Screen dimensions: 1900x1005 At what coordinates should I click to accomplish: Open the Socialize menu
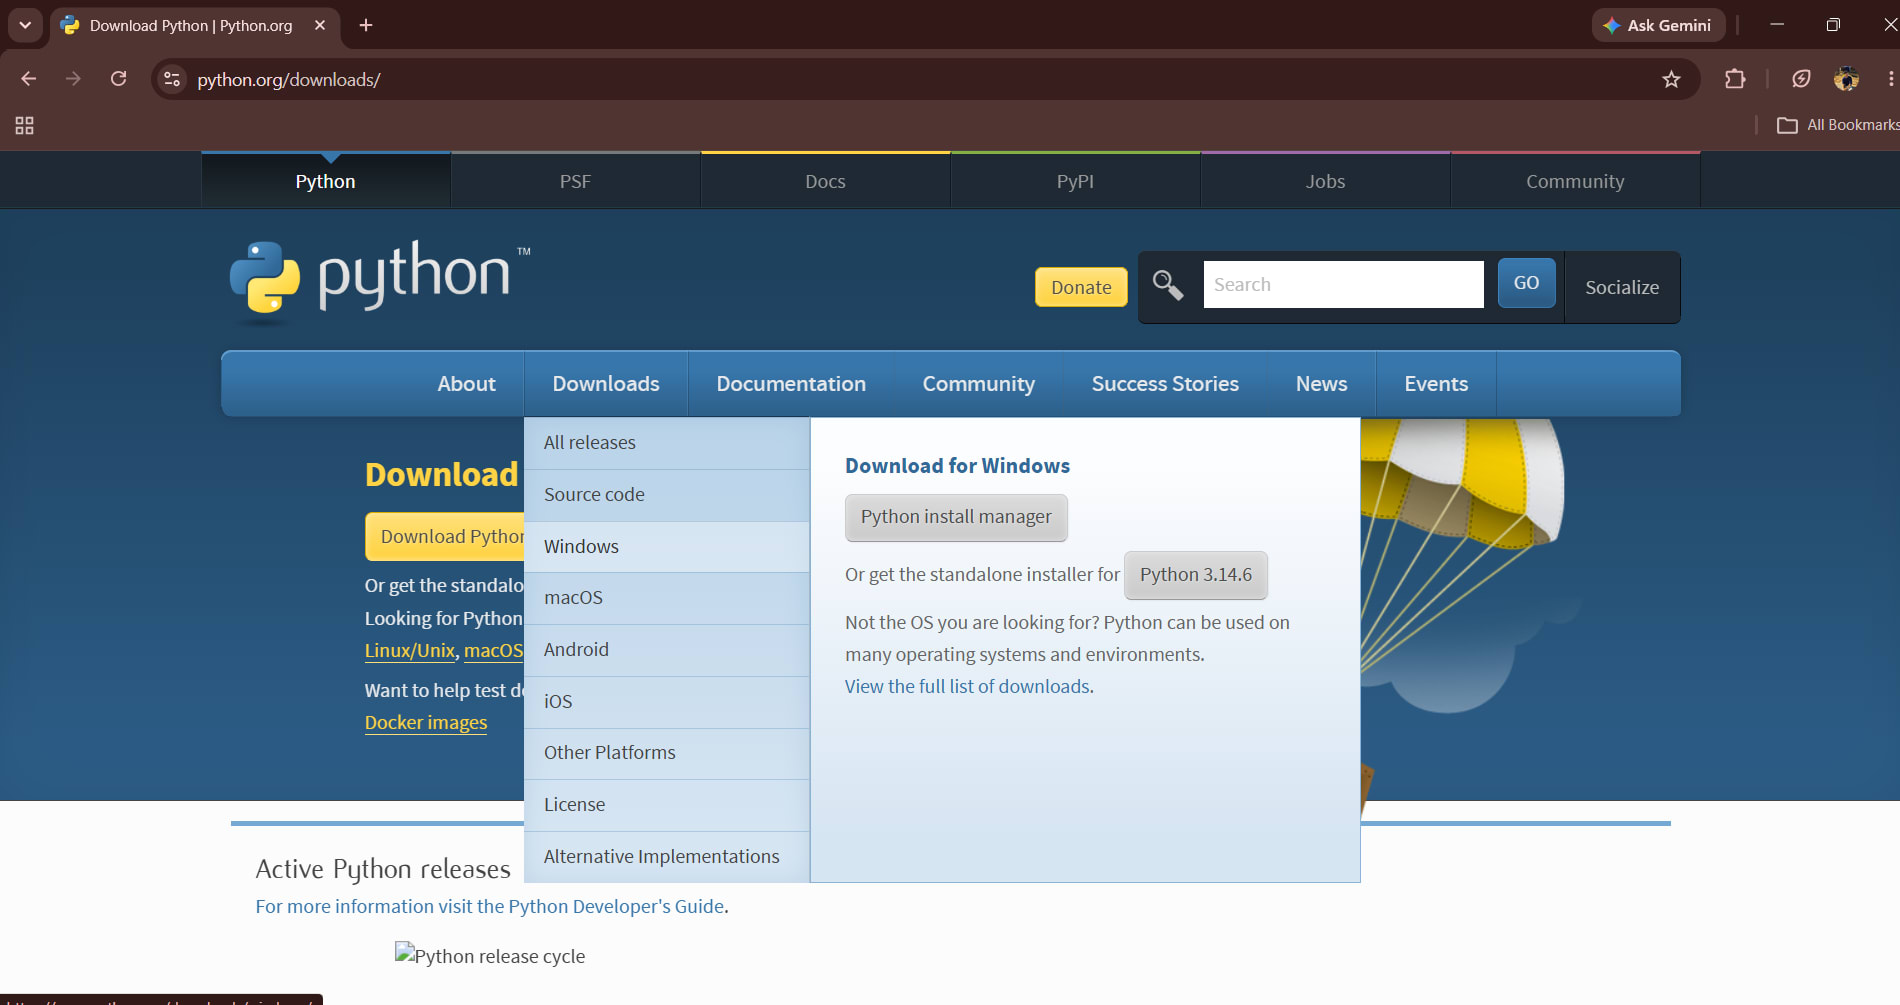[x=1622, y=287]
